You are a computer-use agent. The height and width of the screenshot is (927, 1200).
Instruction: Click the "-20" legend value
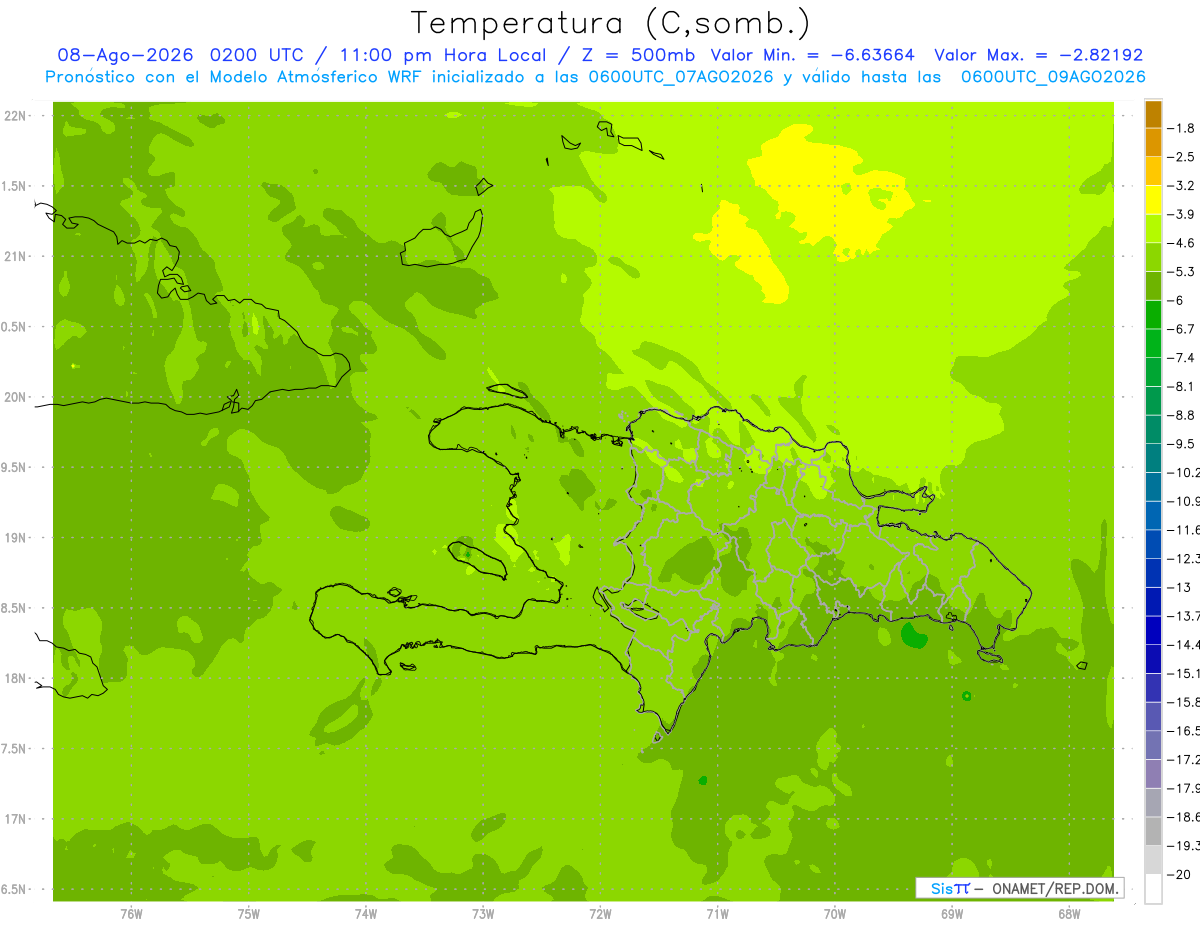[1181, 875]
